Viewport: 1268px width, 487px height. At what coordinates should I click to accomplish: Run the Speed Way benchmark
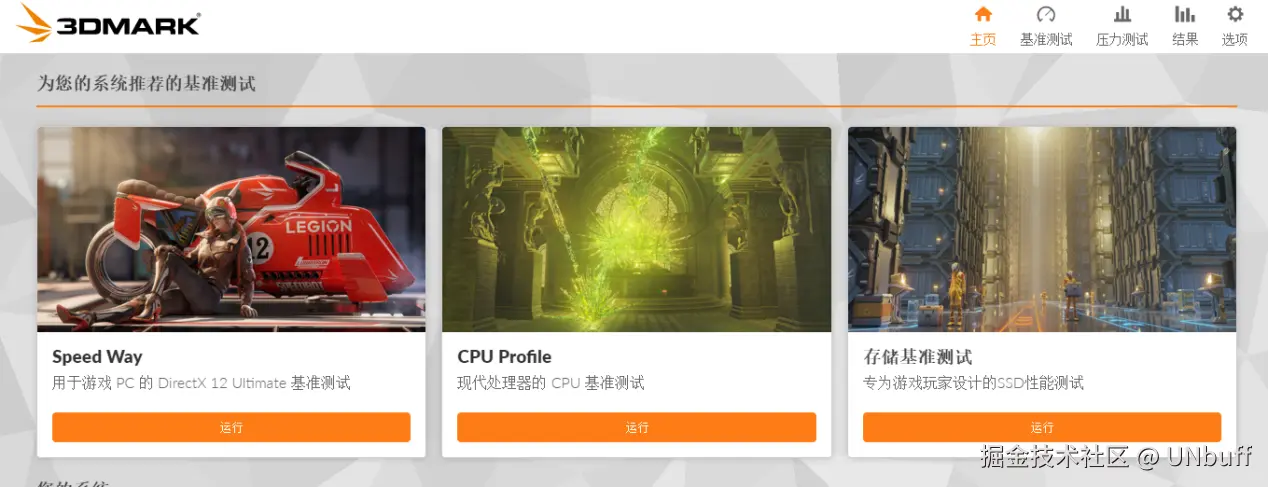point(231,427)
